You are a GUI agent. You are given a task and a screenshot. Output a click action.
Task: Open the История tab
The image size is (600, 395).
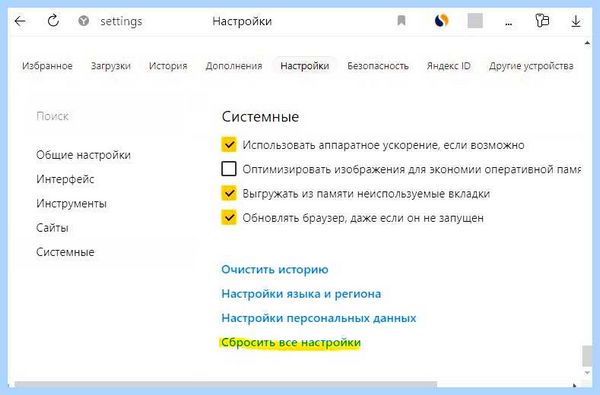tap(168, 66)
